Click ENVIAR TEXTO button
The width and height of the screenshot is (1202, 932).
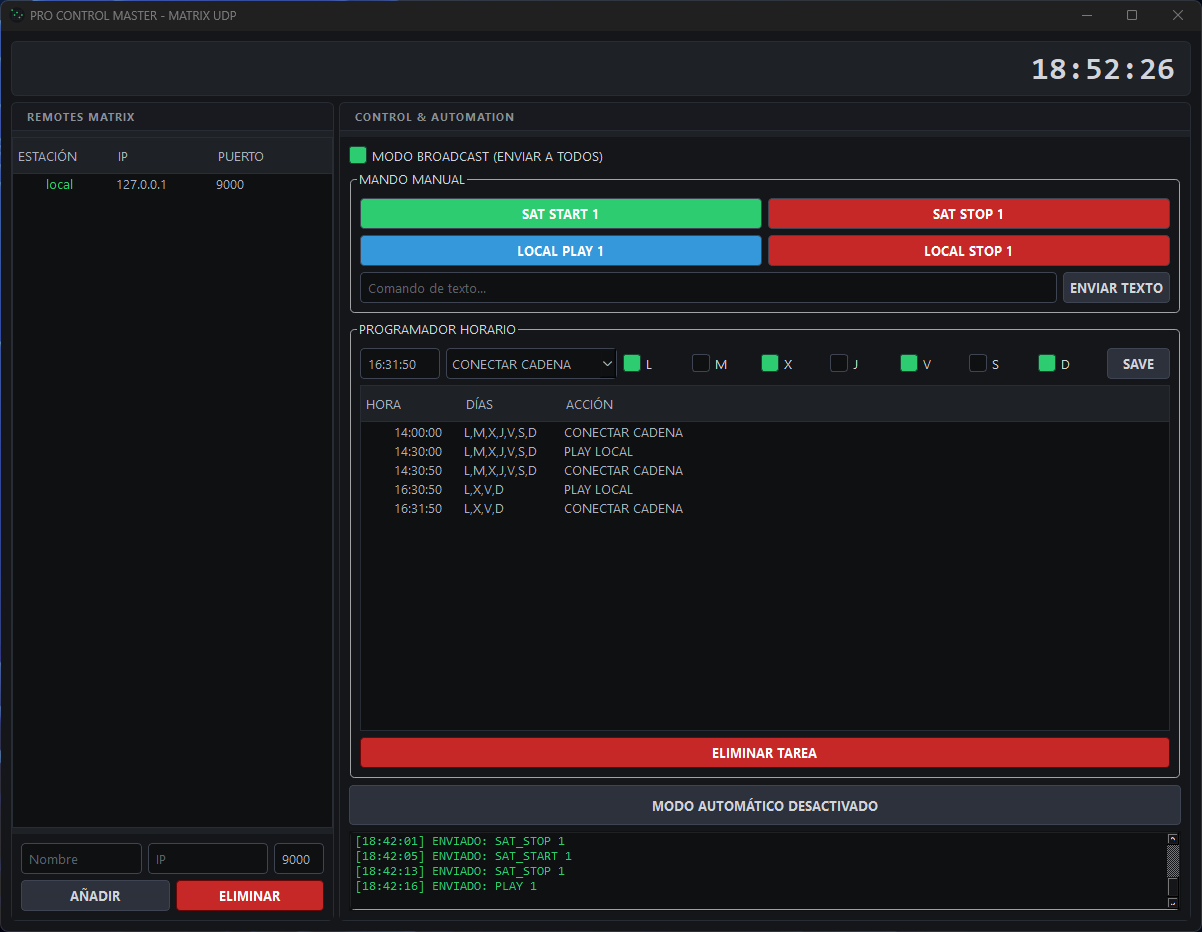pyautogui.click(x=1116, y=288)
